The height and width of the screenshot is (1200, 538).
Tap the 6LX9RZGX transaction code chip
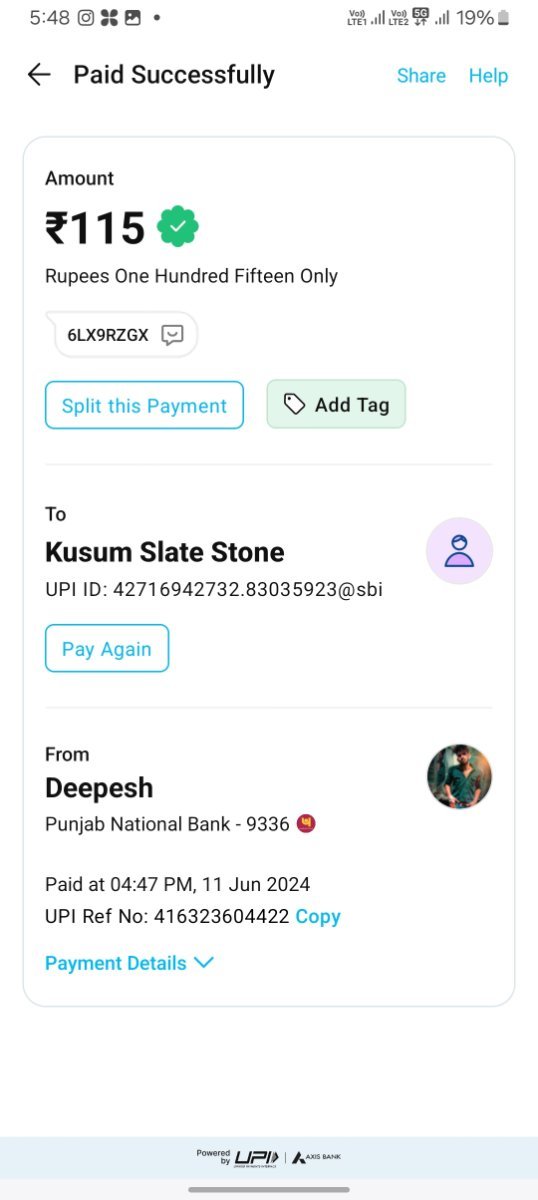click(125, 335)
